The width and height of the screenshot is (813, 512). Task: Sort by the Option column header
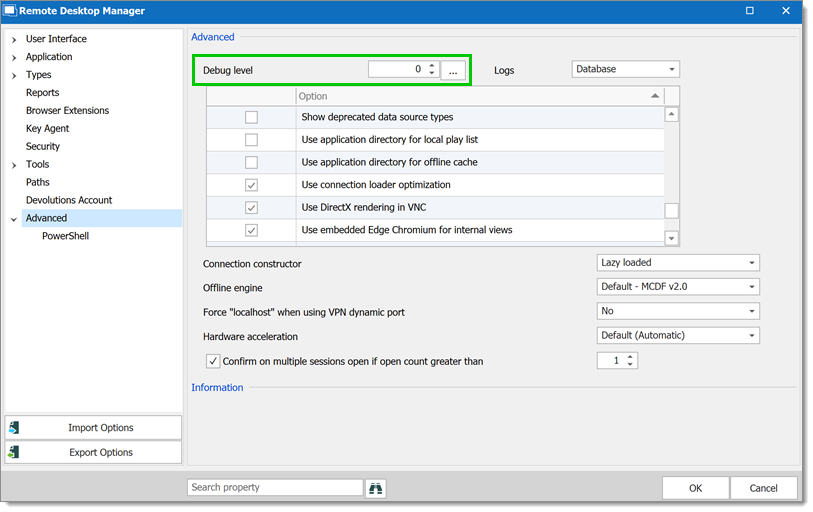point(480,96)
